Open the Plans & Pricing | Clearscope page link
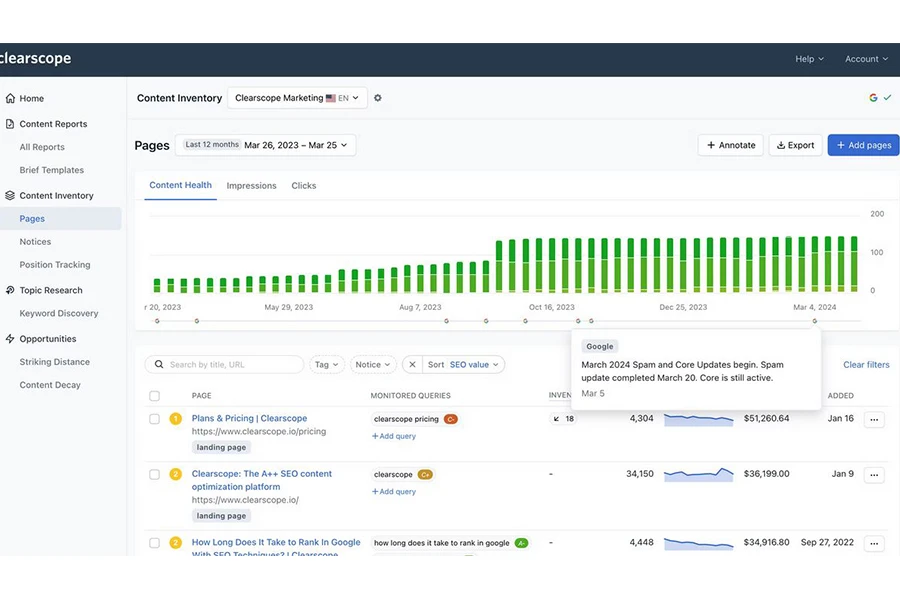 249,418
